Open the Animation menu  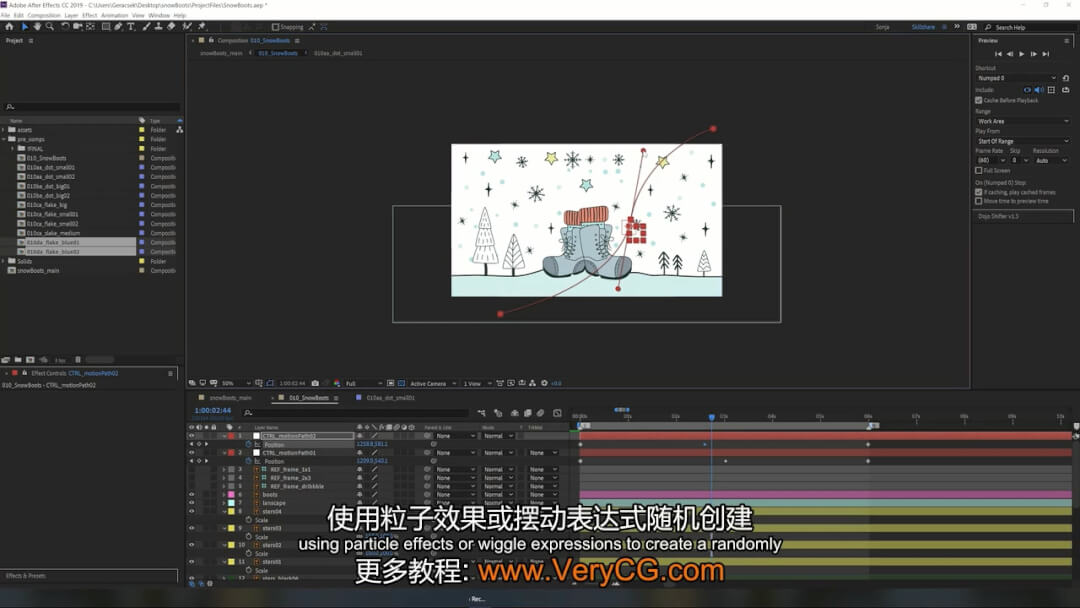tap(114, 15)
